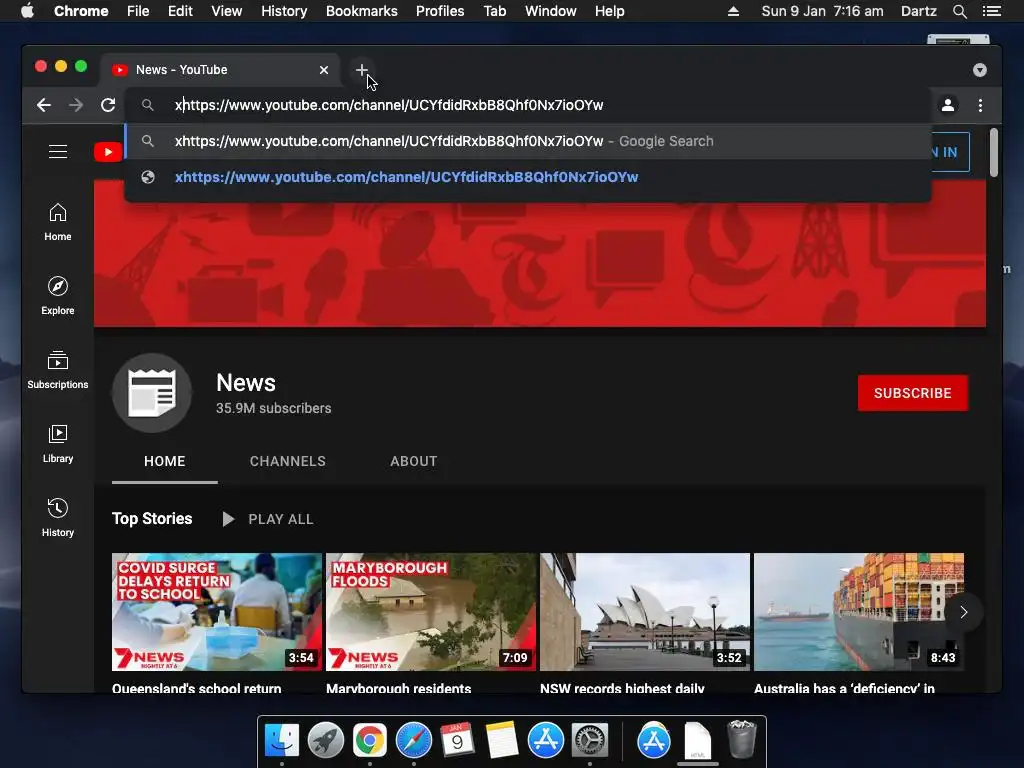Click the YouTube logo icon
The height and width of the screenshot is (768, 1024).
[108, 152]
